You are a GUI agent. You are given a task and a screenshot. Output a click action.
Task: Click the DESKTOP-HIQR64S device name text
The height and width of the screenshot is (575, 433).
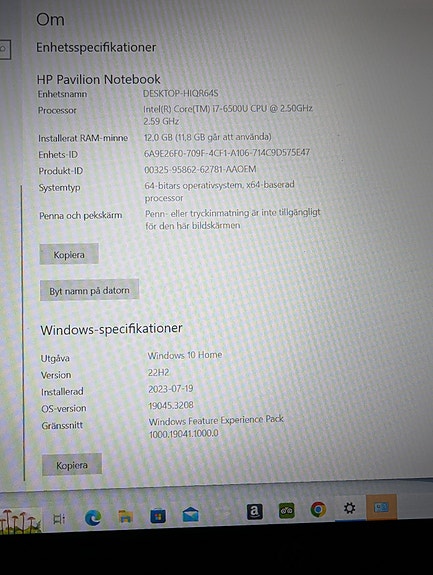(180, 94)
